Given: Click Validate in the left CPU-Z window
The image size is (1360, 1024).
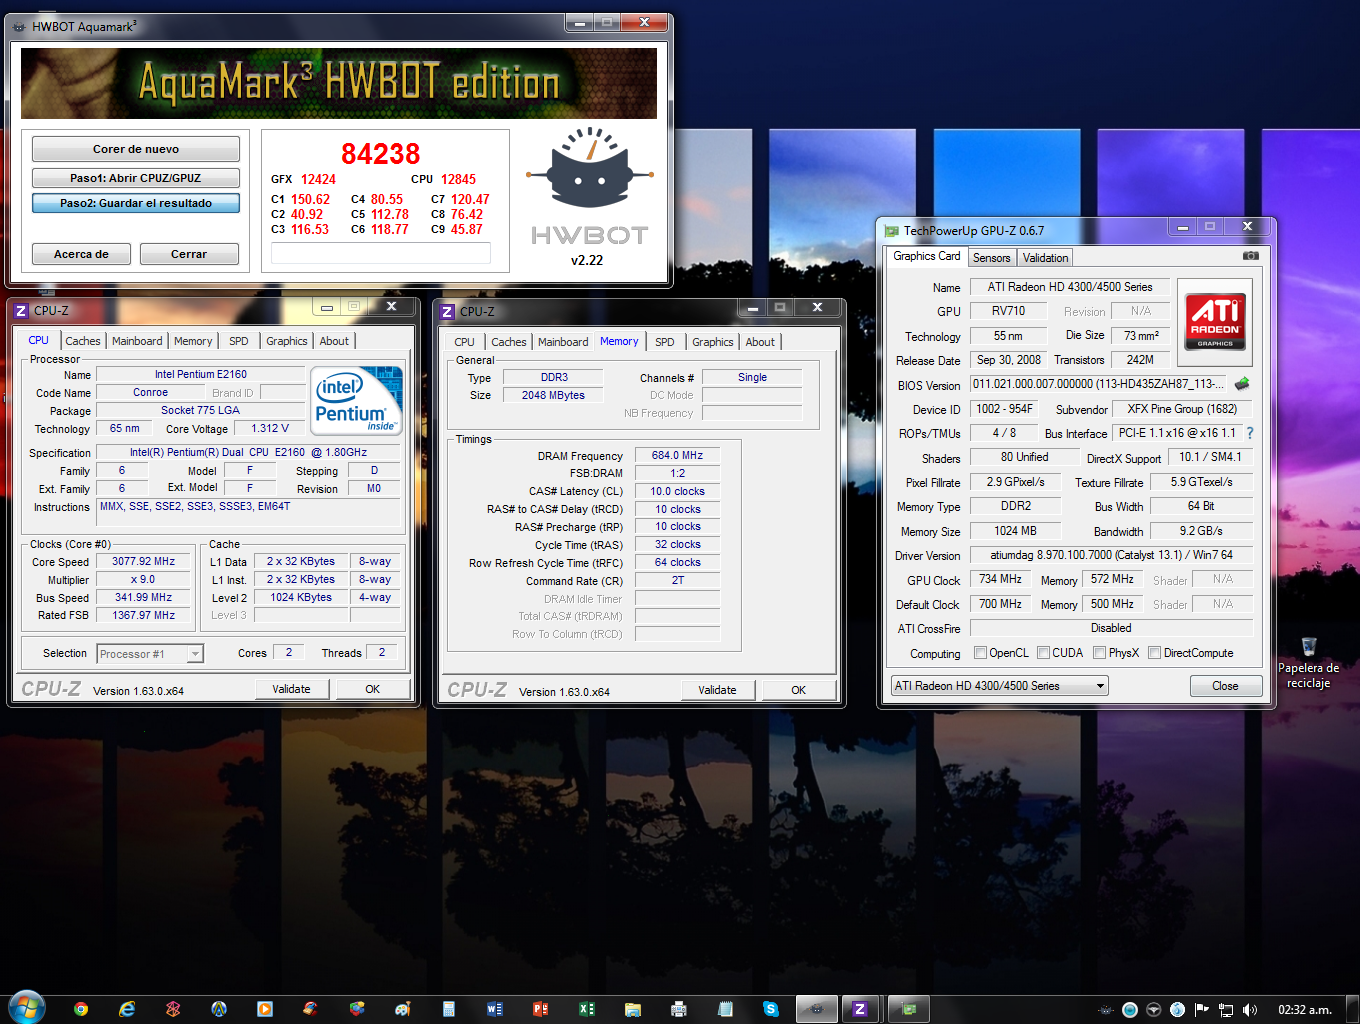Looking at the screenshot, I should [x=291, y=689].
